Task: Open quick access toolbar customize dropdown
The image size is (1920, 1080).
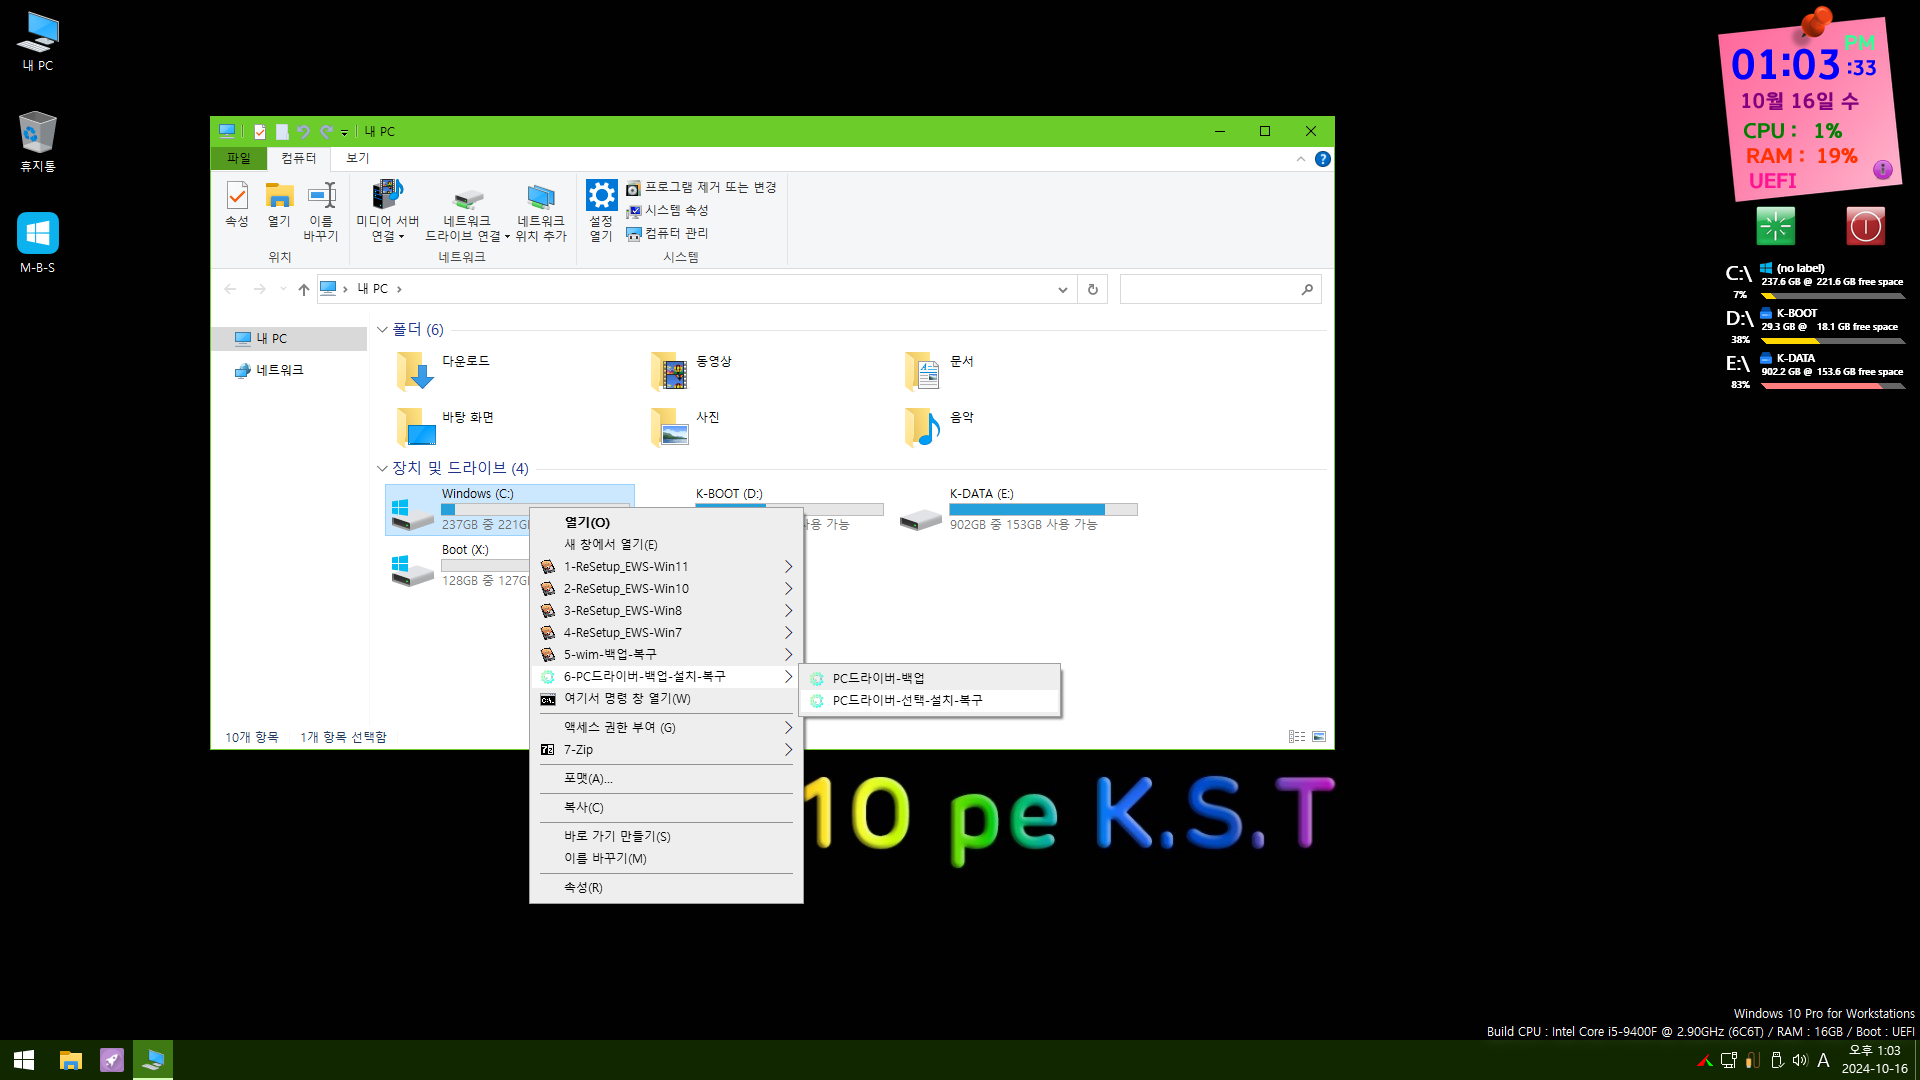Action: point(344,132)
